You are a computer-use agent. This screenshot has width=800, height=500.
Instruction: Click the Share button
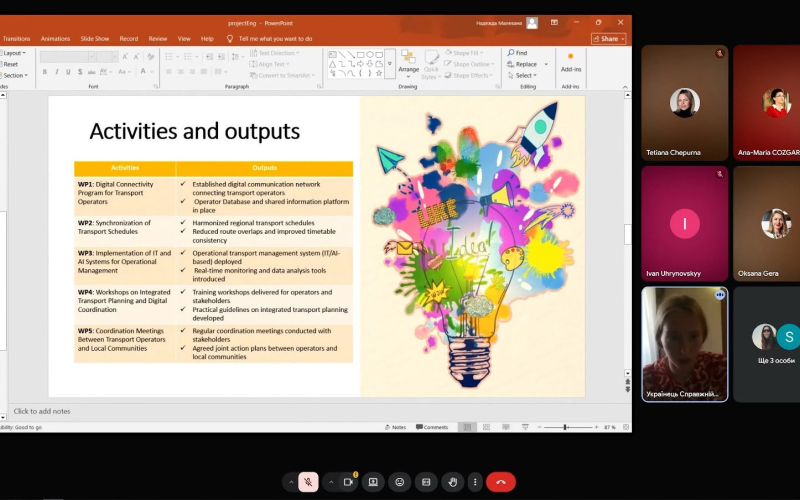pos(609,39)
